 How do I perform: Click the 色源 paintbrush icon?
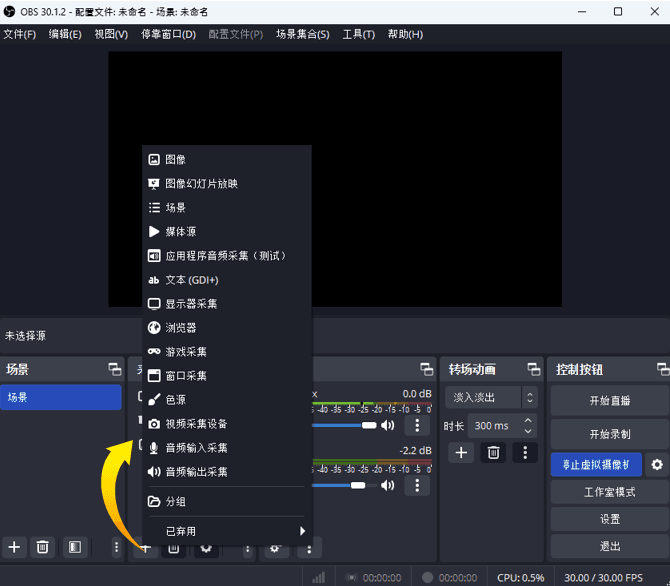point(154,400)
